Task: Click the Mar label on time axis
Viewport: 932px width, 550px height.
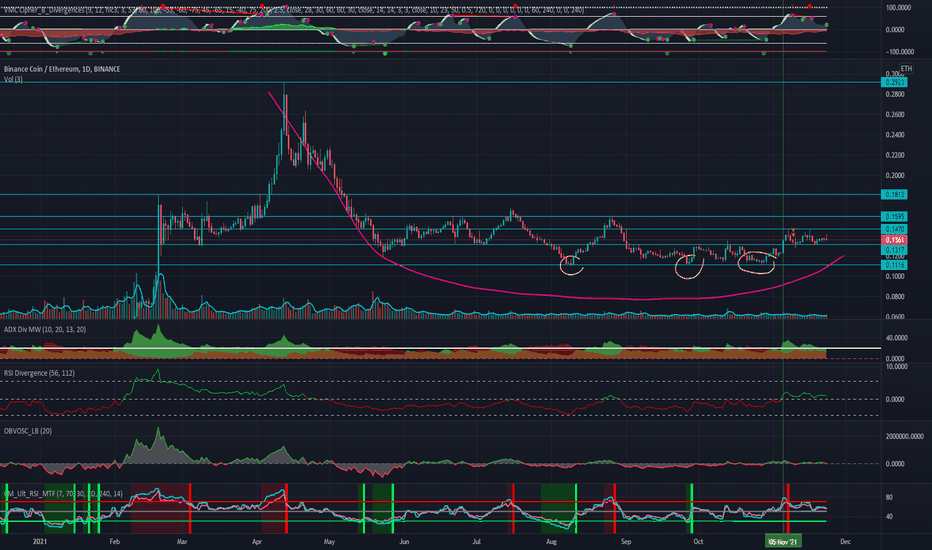Action: pos(182,542)
